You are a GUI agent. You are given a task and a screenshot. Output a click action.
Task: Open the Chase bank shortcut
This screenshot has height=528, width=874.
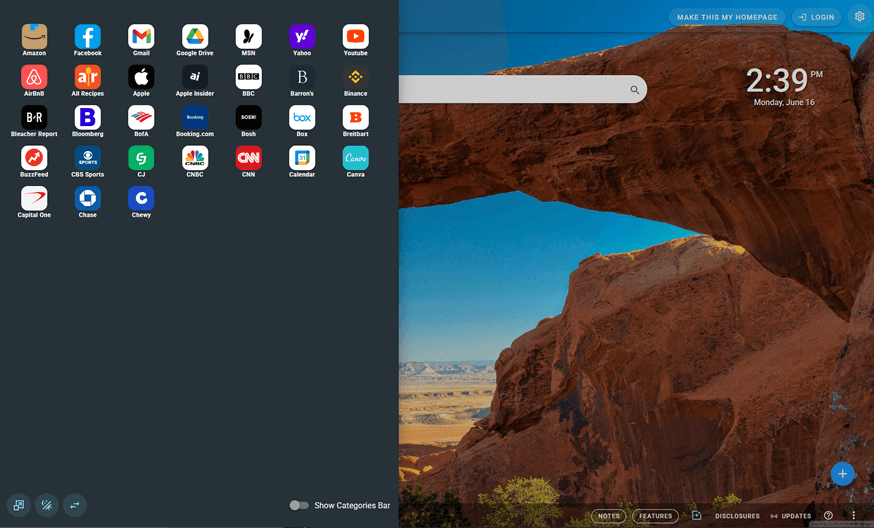88,198
